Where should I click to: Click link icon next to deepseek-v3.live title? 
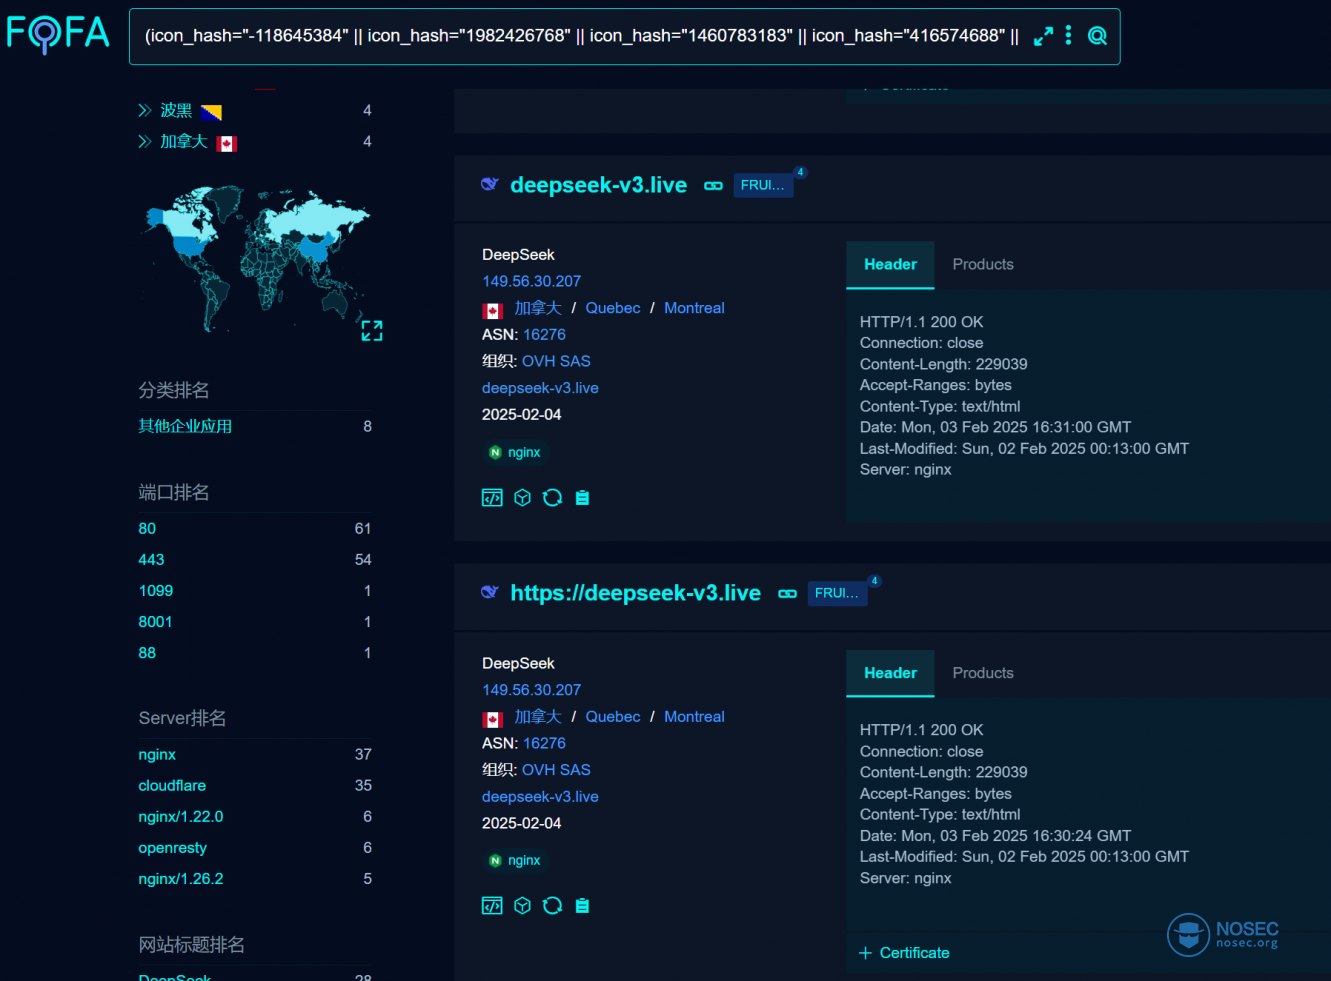pos(713,186)
